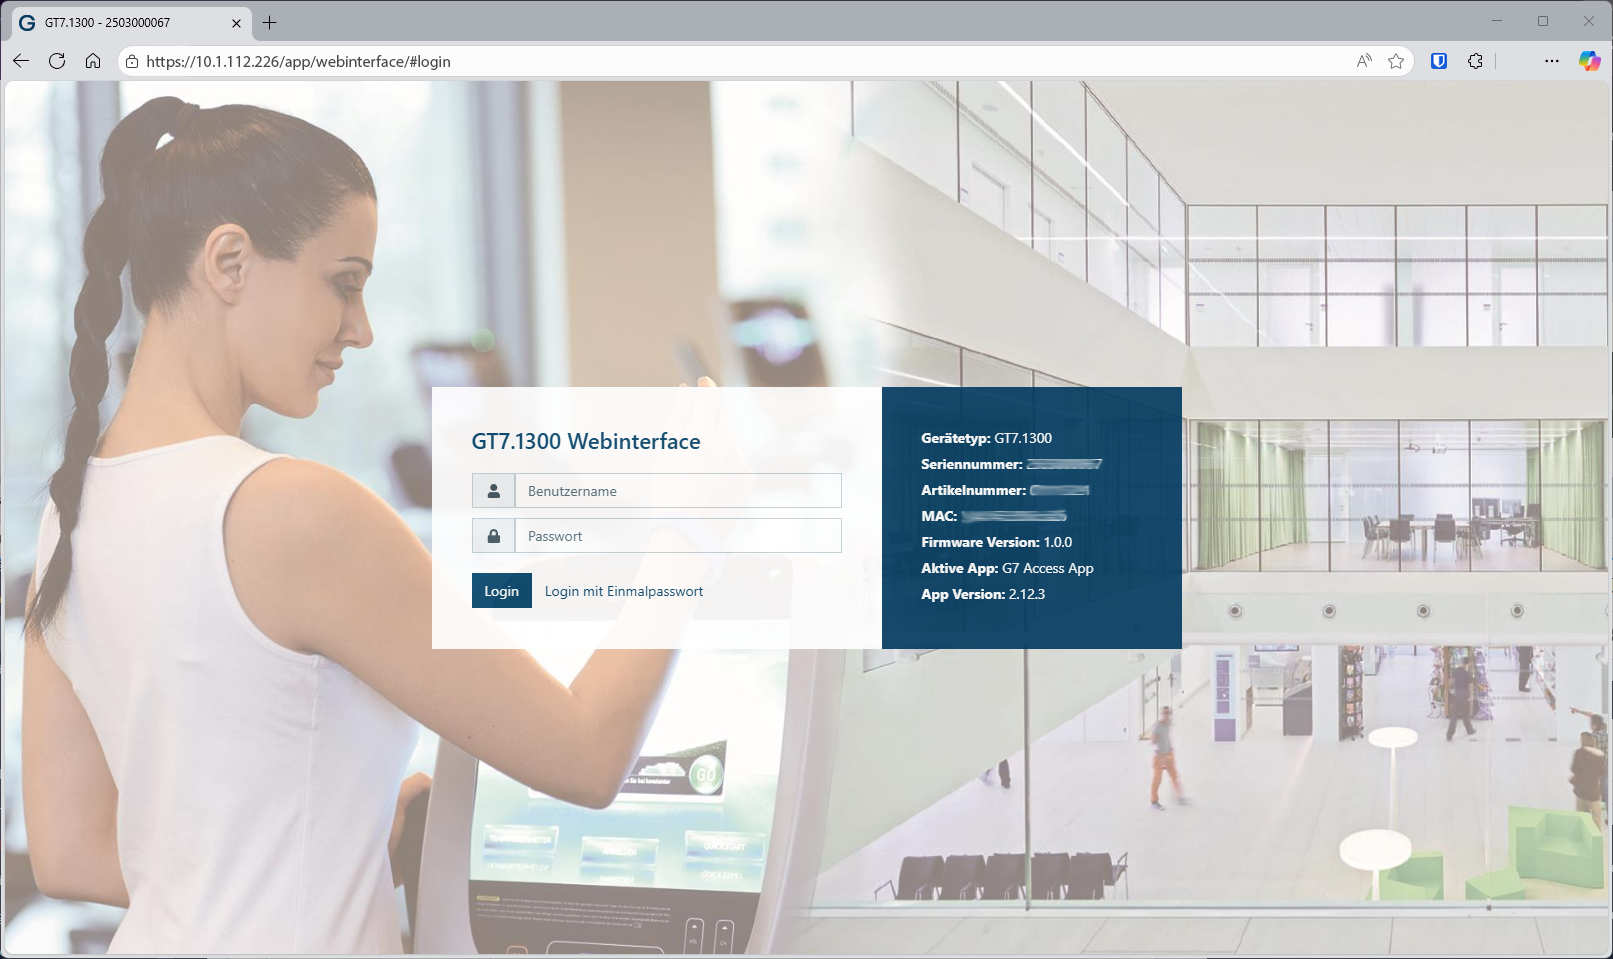Open browser settings three-dot menu
Screen dimensions: 1613x959
1552,61
